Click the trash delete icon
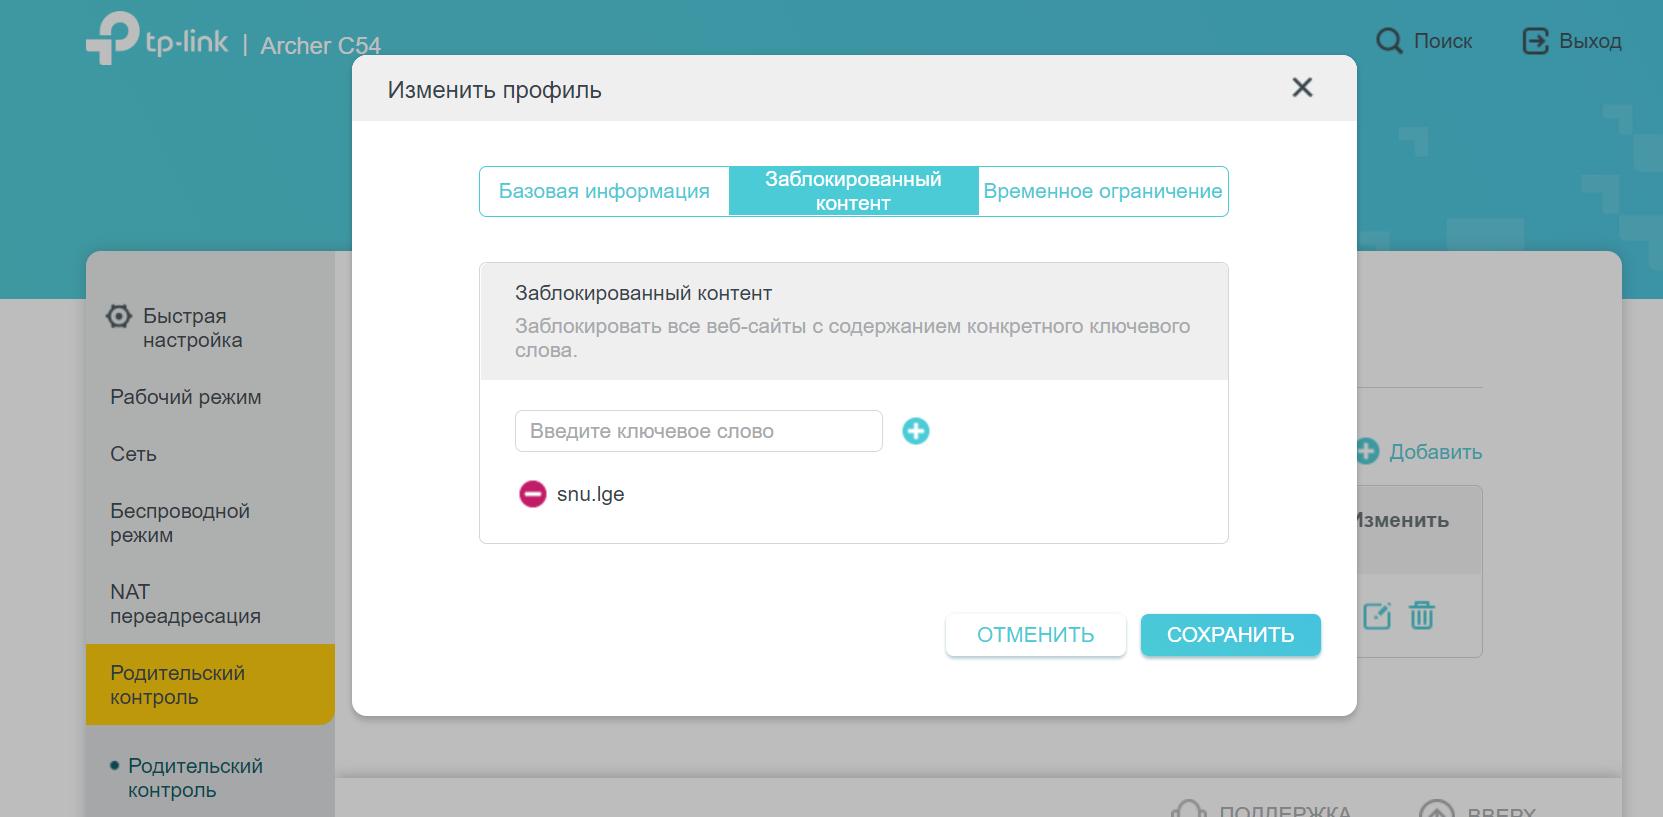This screenshot has width=1663, height=817. 1421,615
